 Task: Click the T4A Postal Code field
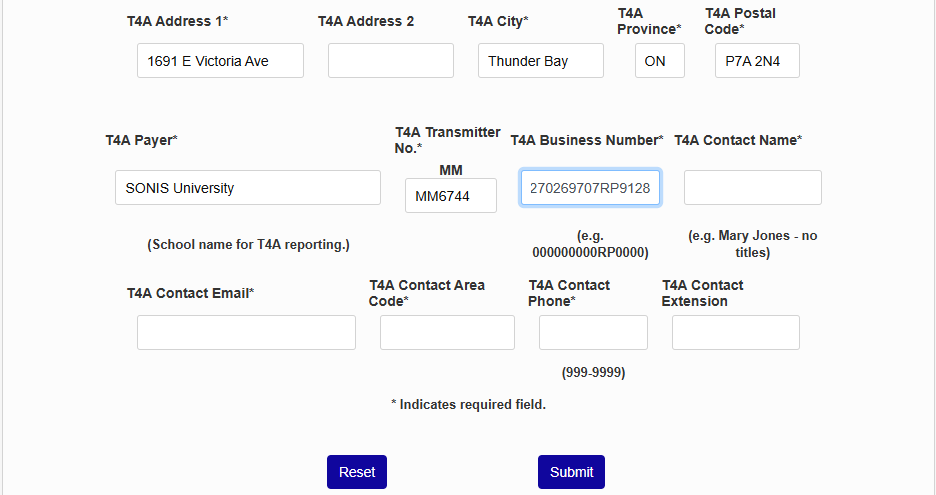click(757, 61)
